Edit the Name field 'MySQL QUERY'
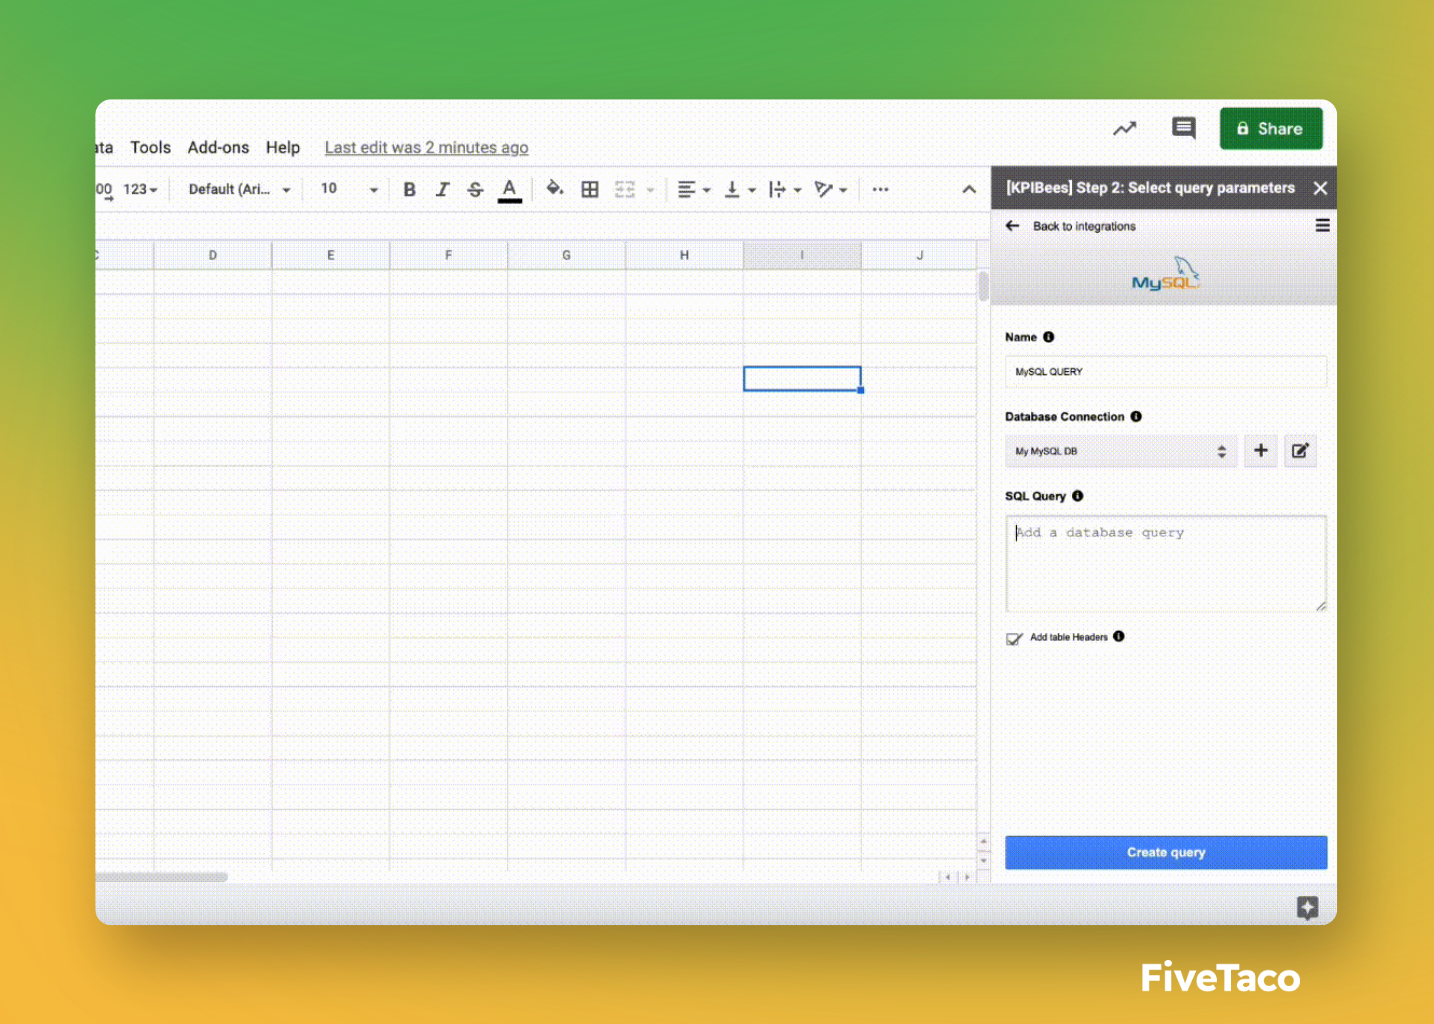 point(1166,372)
